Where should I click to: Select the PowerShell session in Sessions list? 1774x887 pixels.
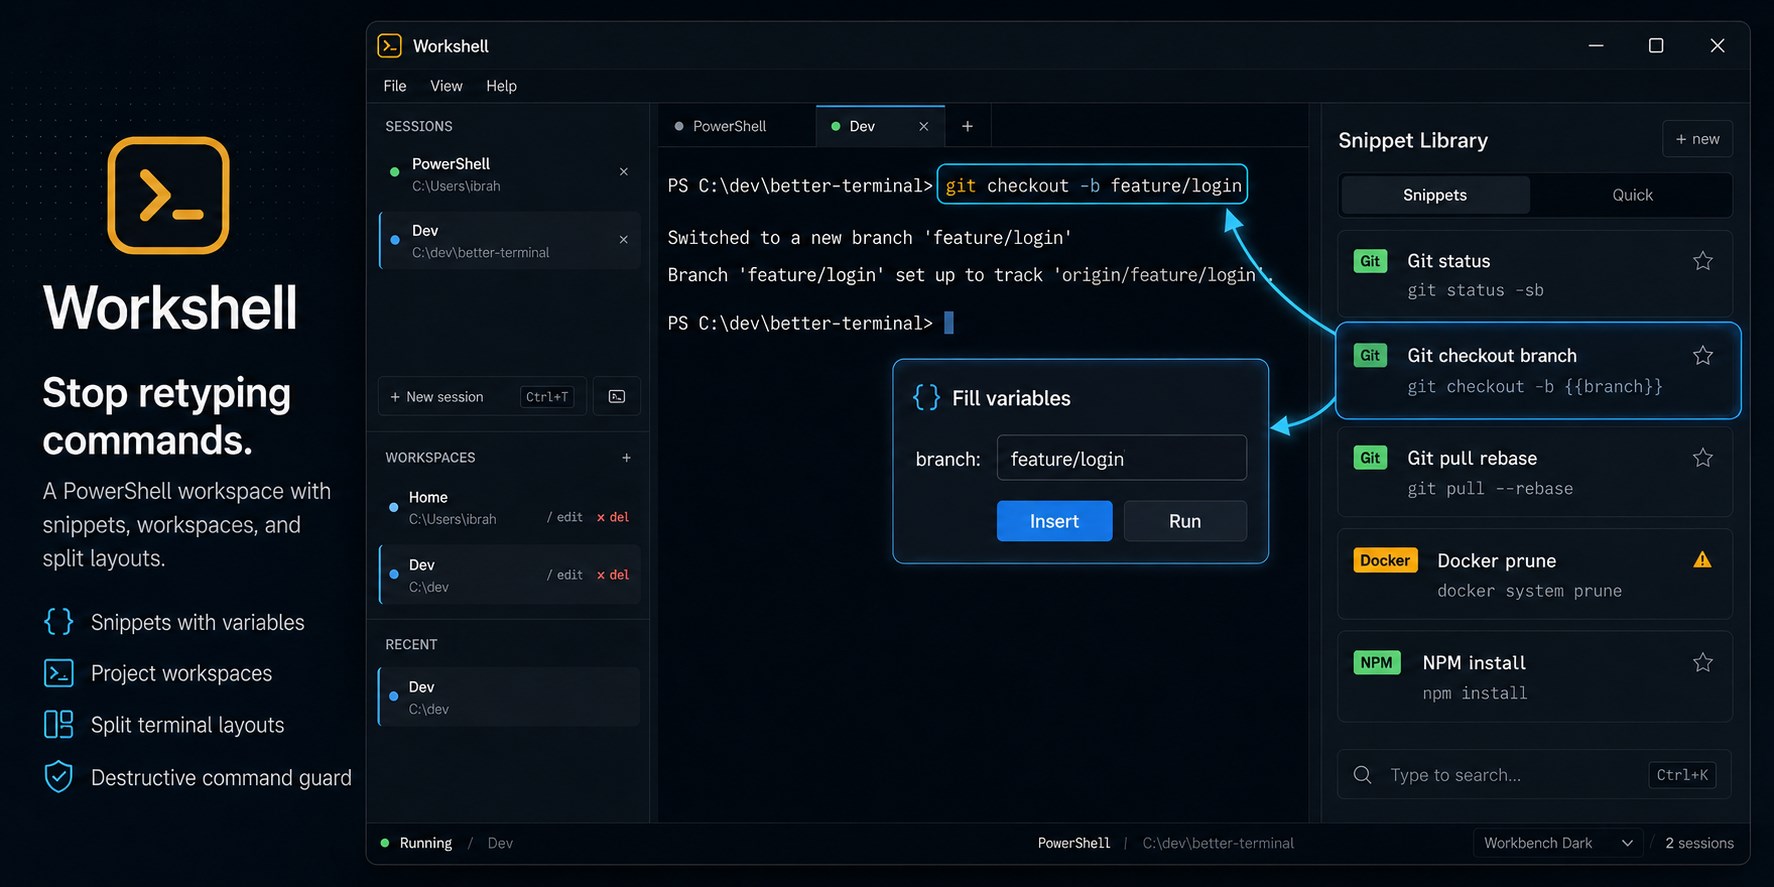coord(509,174)
